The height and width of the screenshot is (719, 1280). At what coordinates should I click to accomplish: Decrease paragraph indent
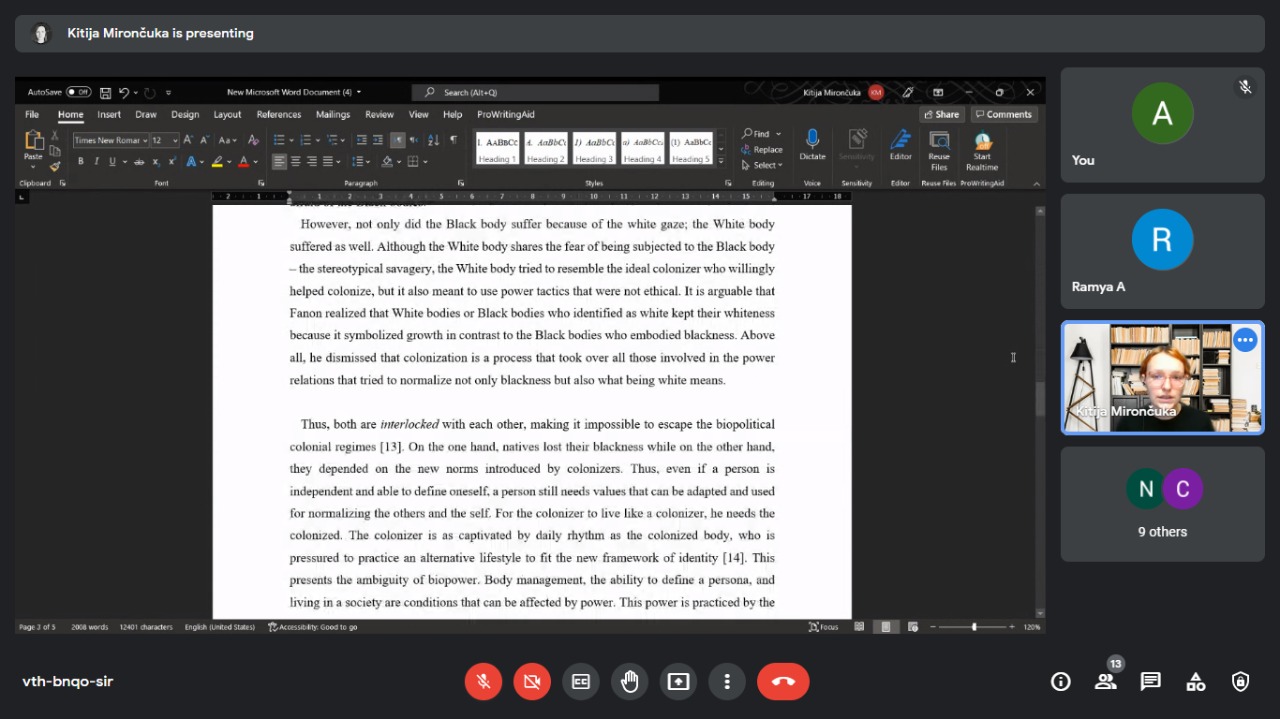coord(362,140)
